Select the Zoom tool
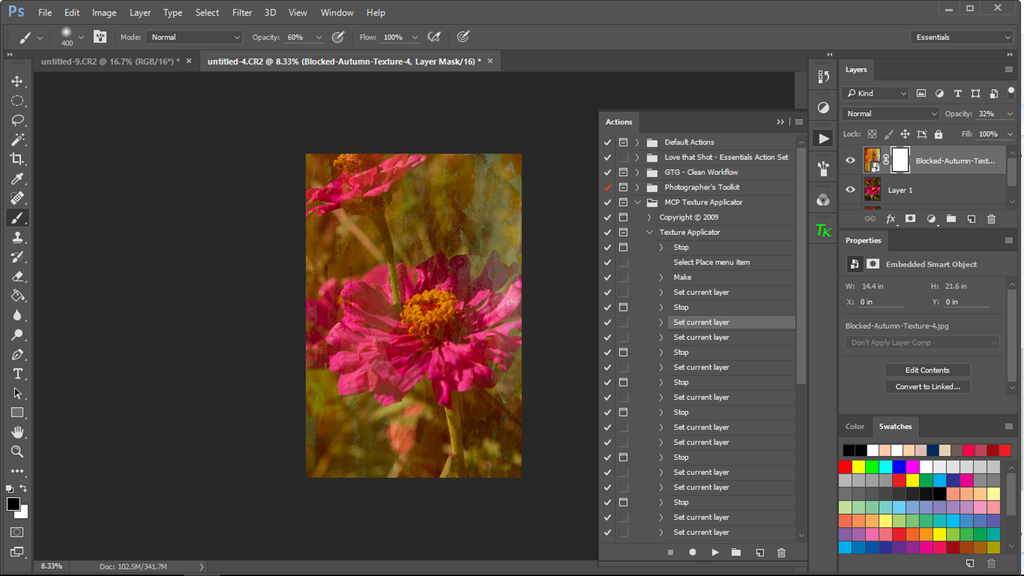This screenshot has width=1024, height=576. pos(17,451)
